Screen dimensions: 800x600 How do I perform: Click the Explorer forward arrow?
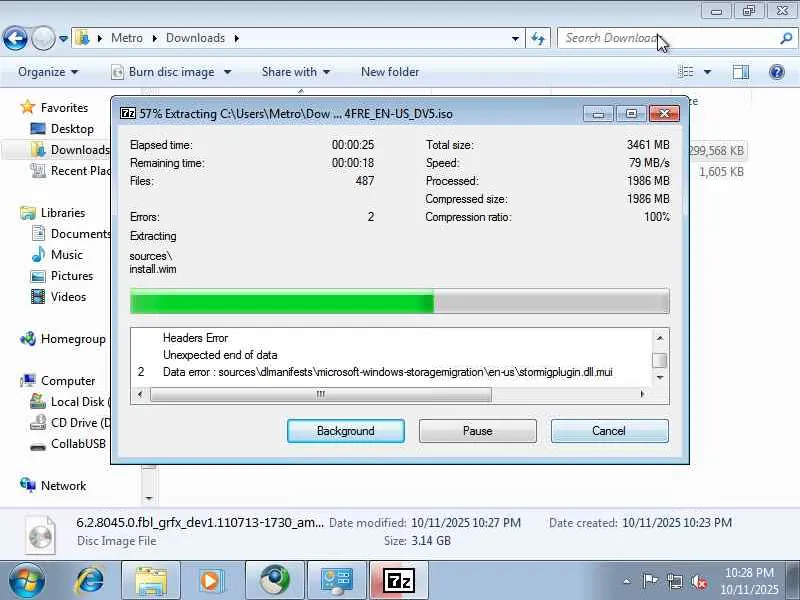point(43,38)
